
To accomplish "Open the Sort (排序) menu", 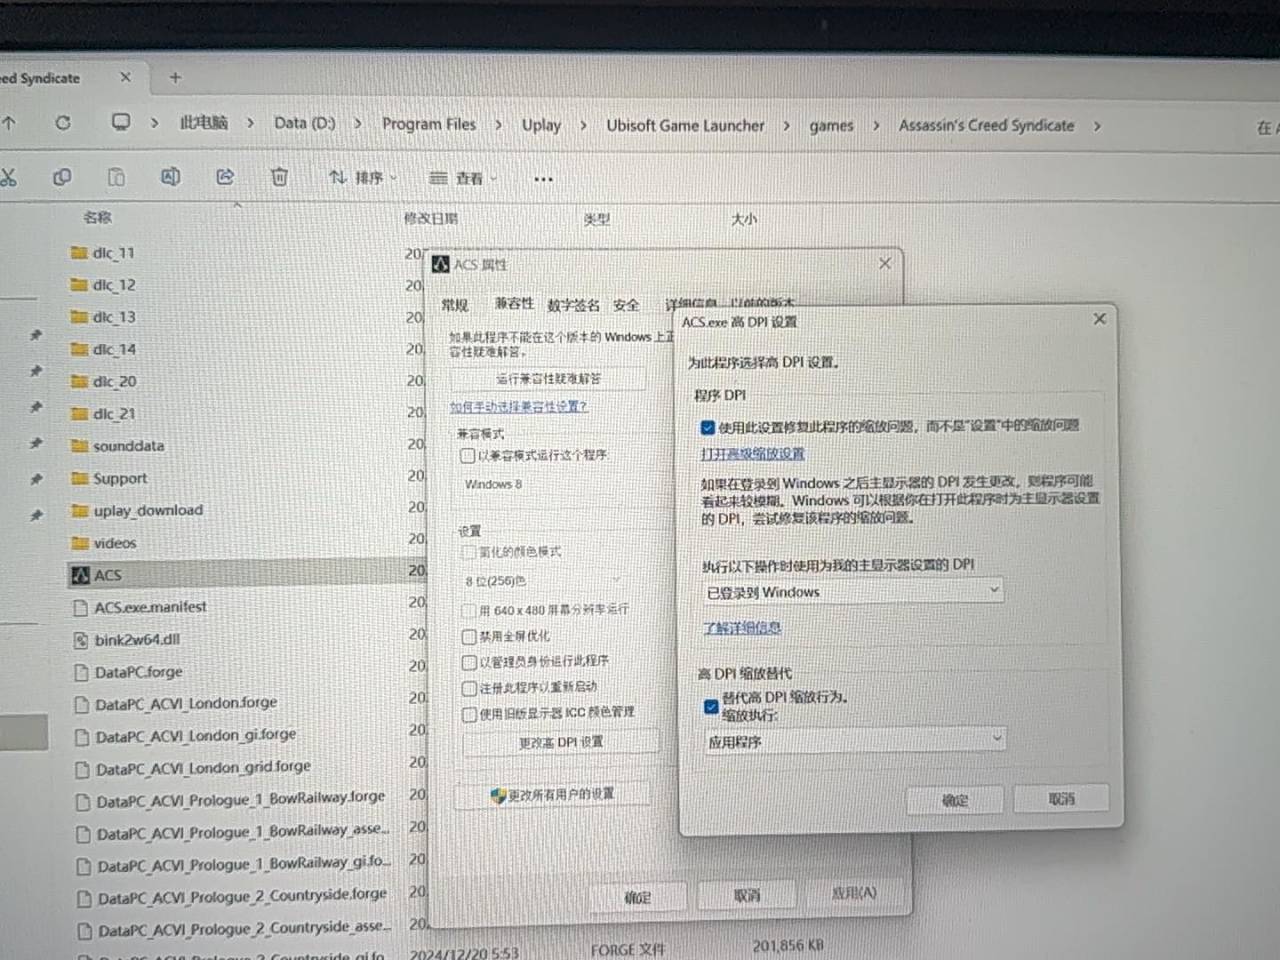I will pos(363,178).
